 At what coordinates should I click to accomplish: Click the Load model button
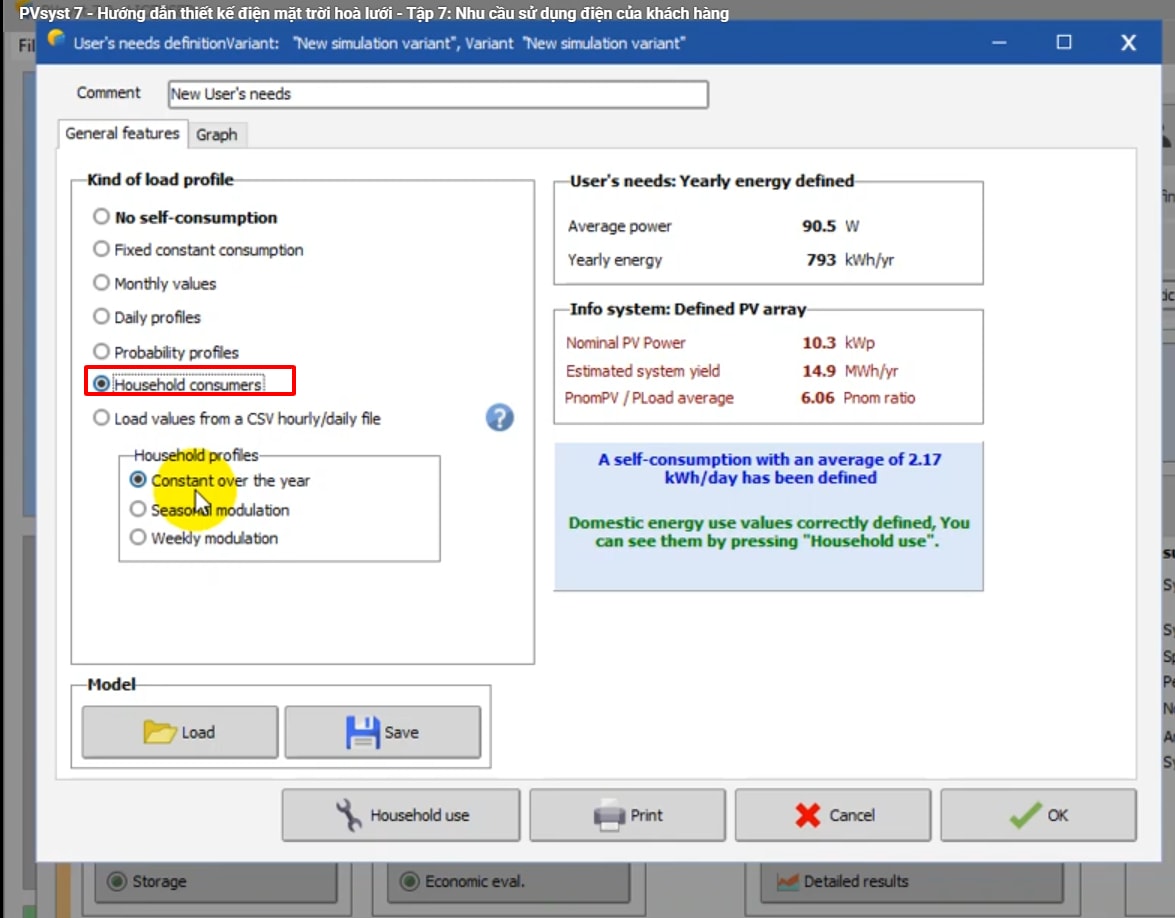coord(180,732)
